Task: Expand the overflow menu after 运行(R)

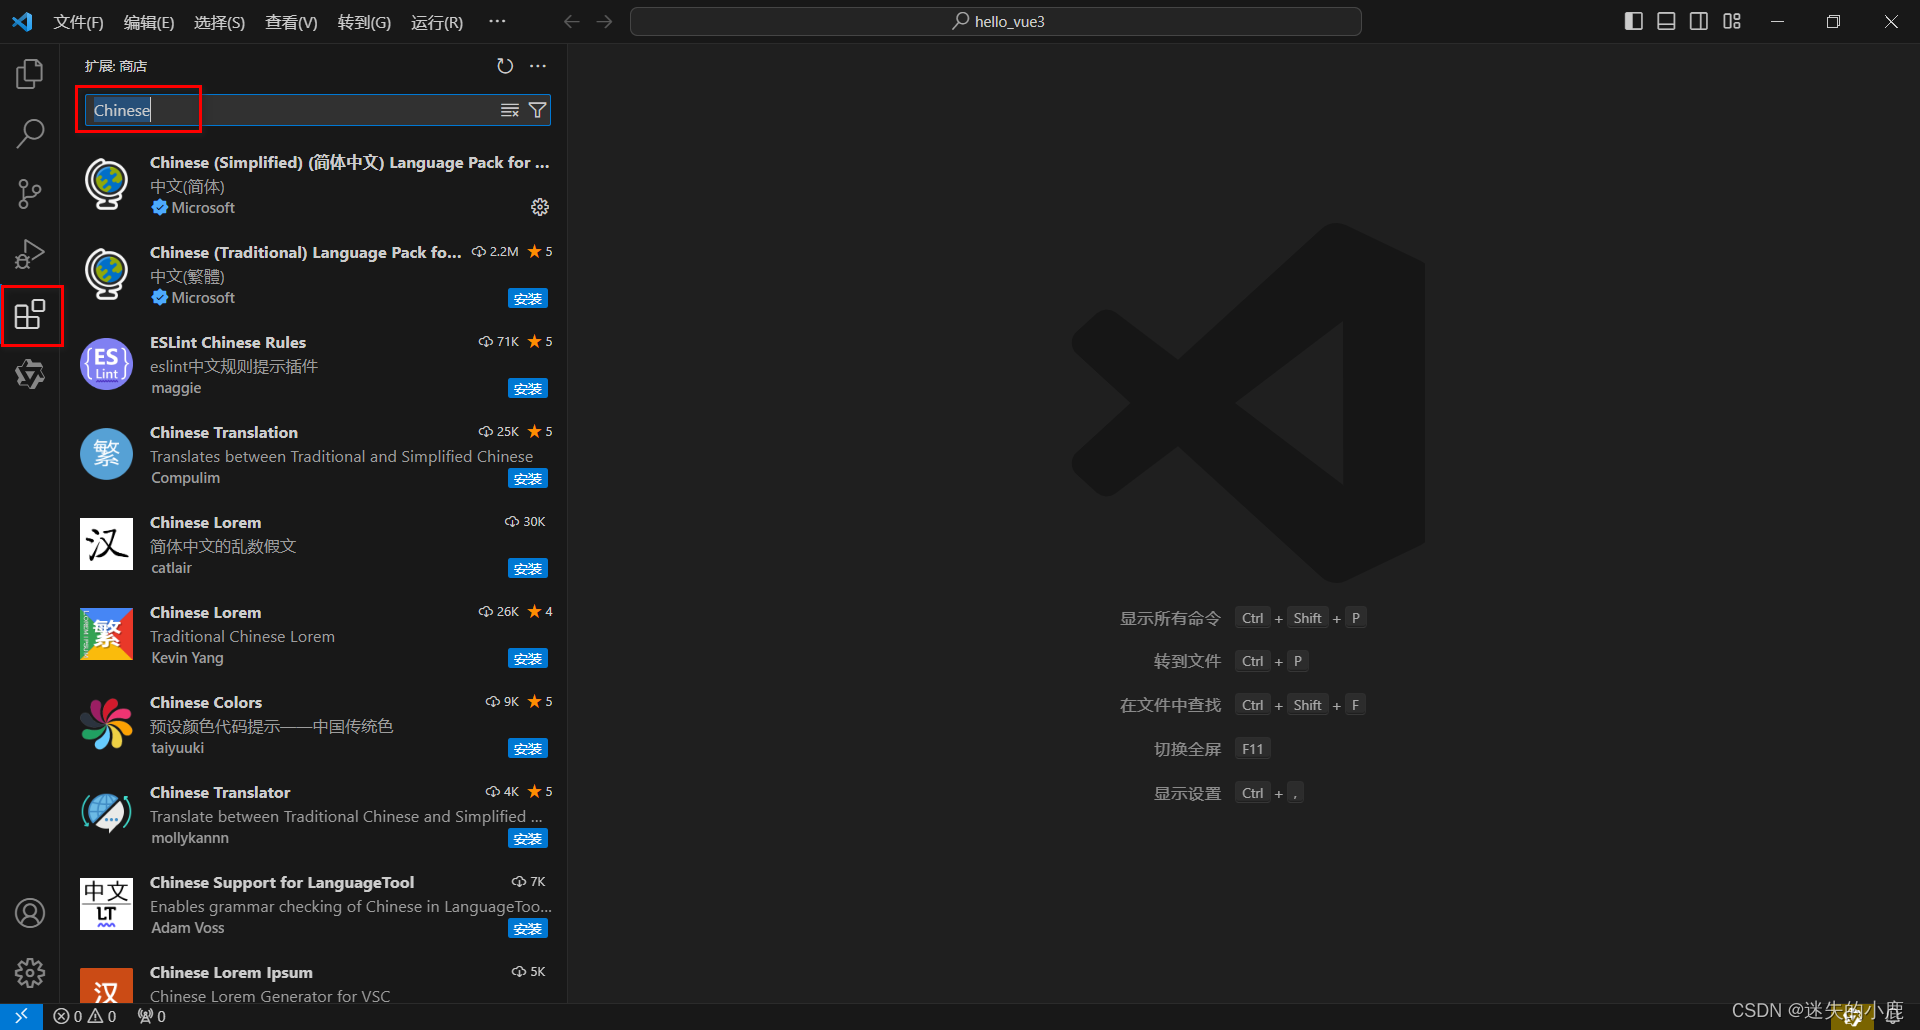Action: coord(497,22)
